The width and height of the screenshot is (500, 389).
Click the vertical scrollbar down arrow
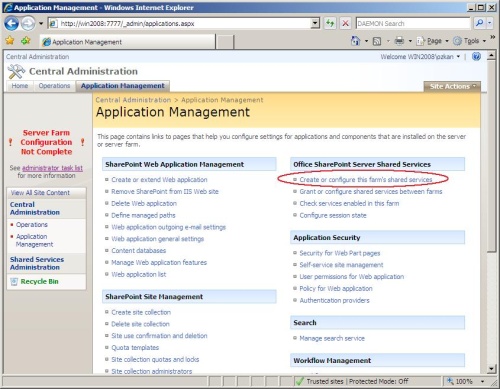pyautogui.click(x=491, y=369)
